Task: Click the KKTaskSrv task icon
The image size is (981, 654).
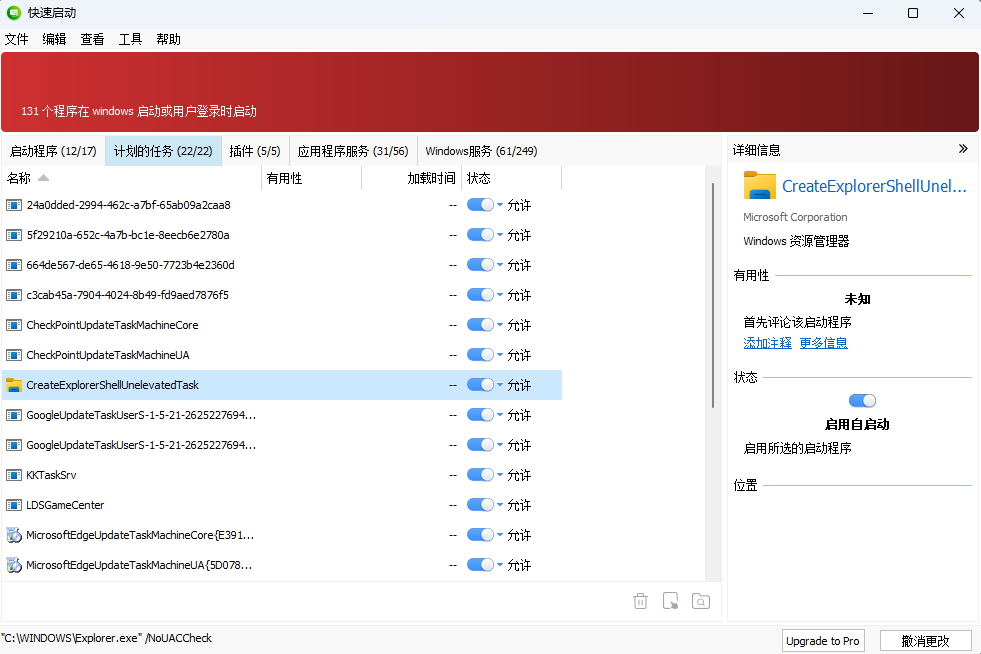Action: pos(14,475)
